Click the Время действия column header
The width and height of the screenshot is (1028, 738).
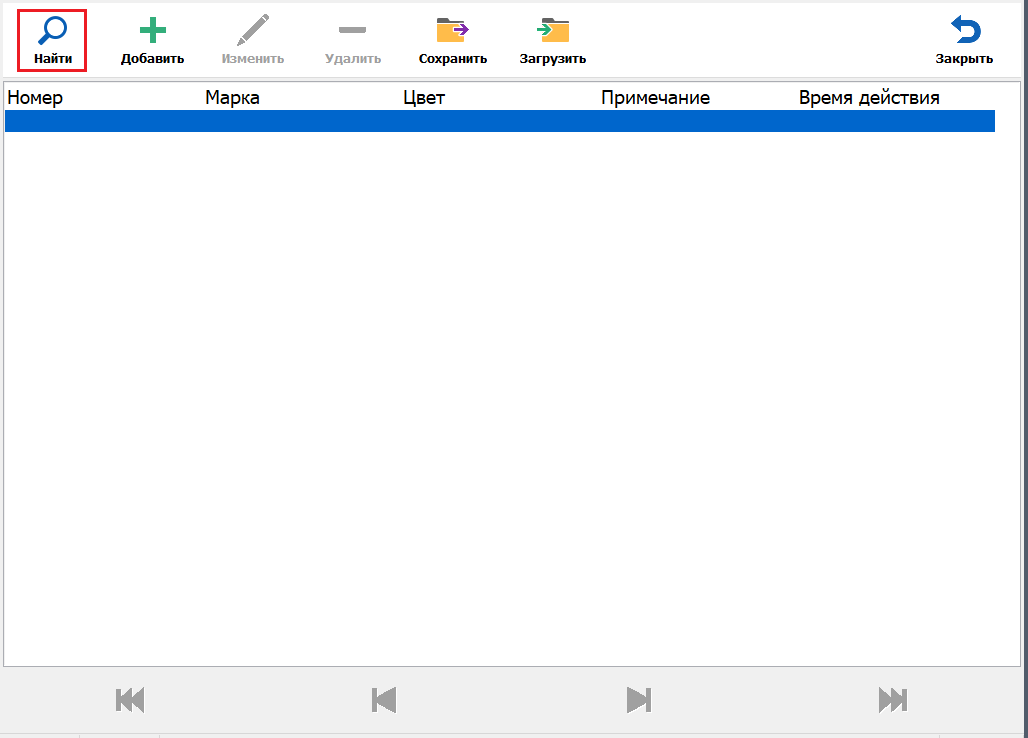(868, 98)
